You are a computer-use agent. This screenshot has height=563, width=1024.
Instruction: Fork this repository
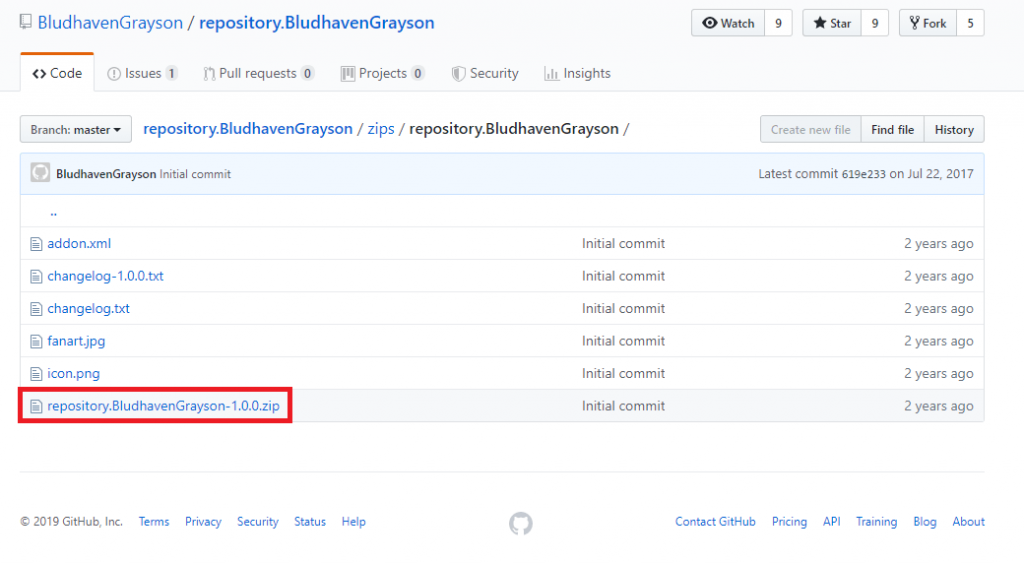(x=928, y=23)
